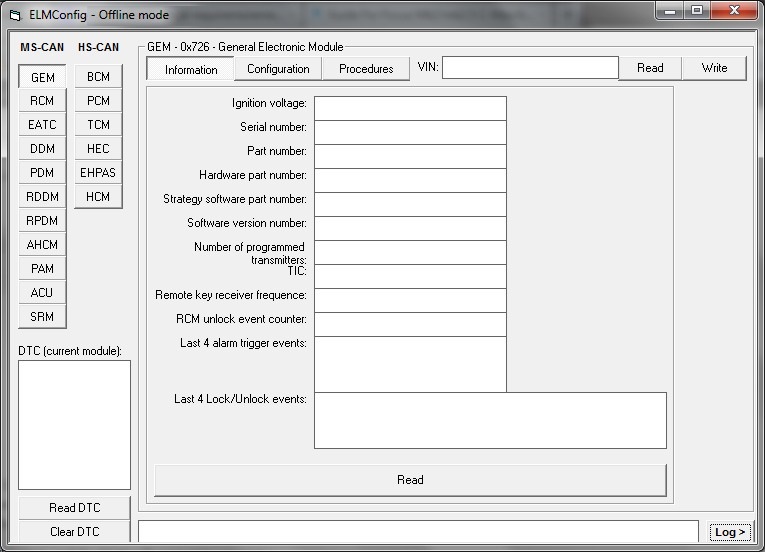The image size is (765, 552).
Task: Click the Number of programmed transmitters field
Action: 410,252
